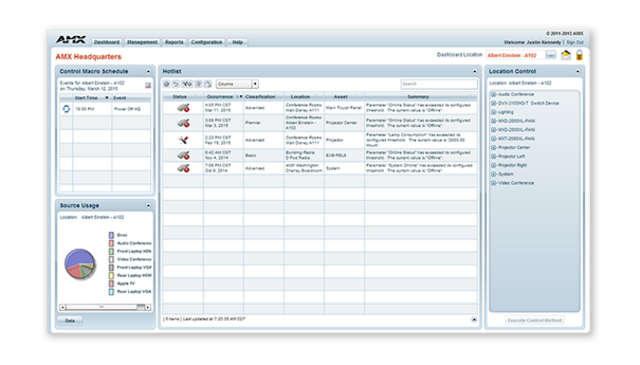This screenshot has width=640, height=365.
Task: Sort Hotlist by Occurrence column header
Action: click(223, 97)
